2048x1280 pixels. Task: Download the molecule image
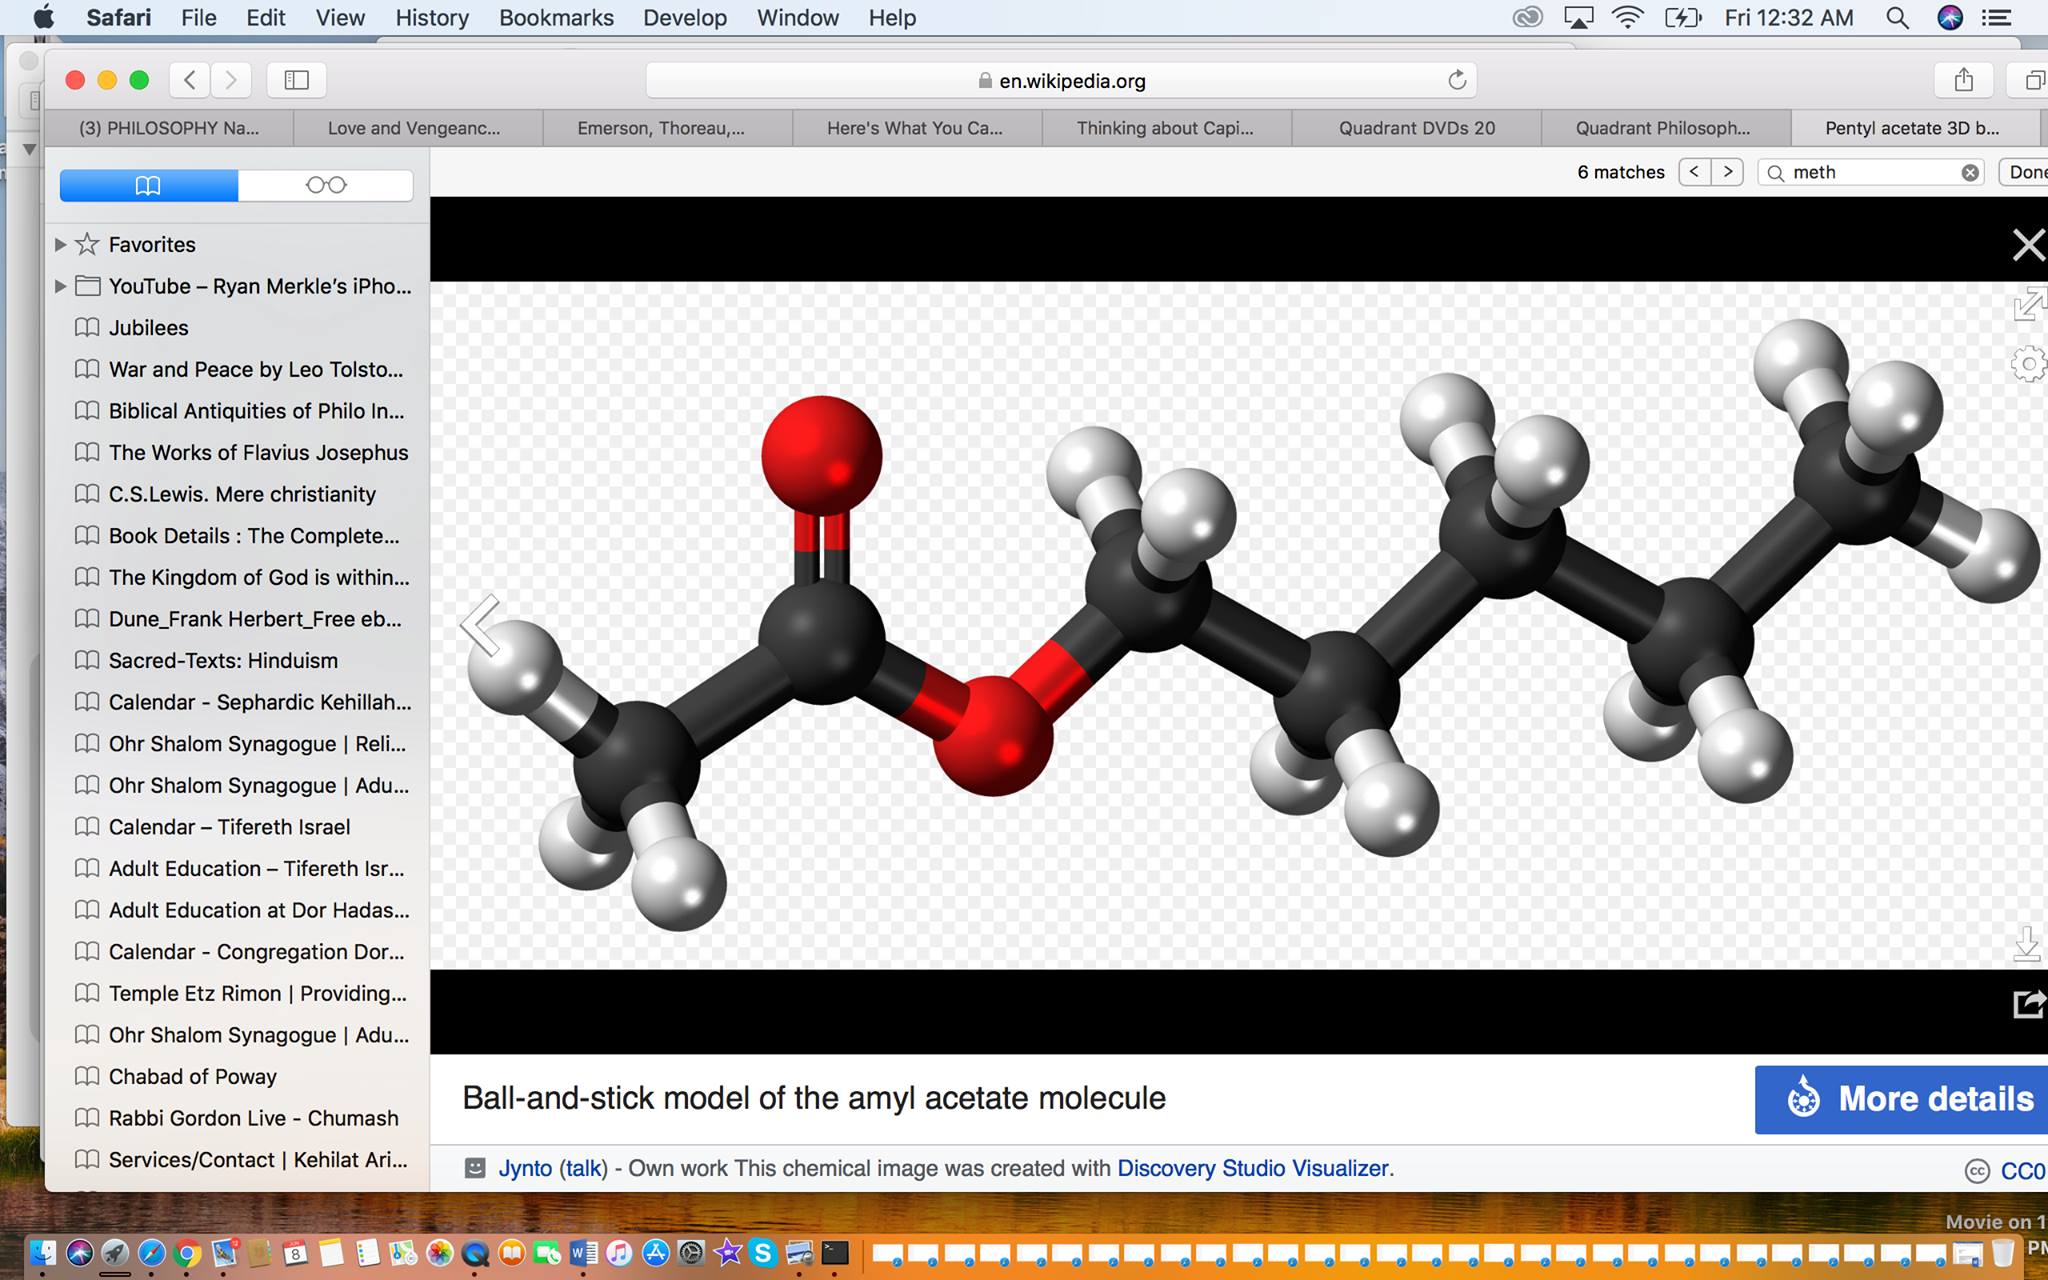click(x=2027, y=943)
